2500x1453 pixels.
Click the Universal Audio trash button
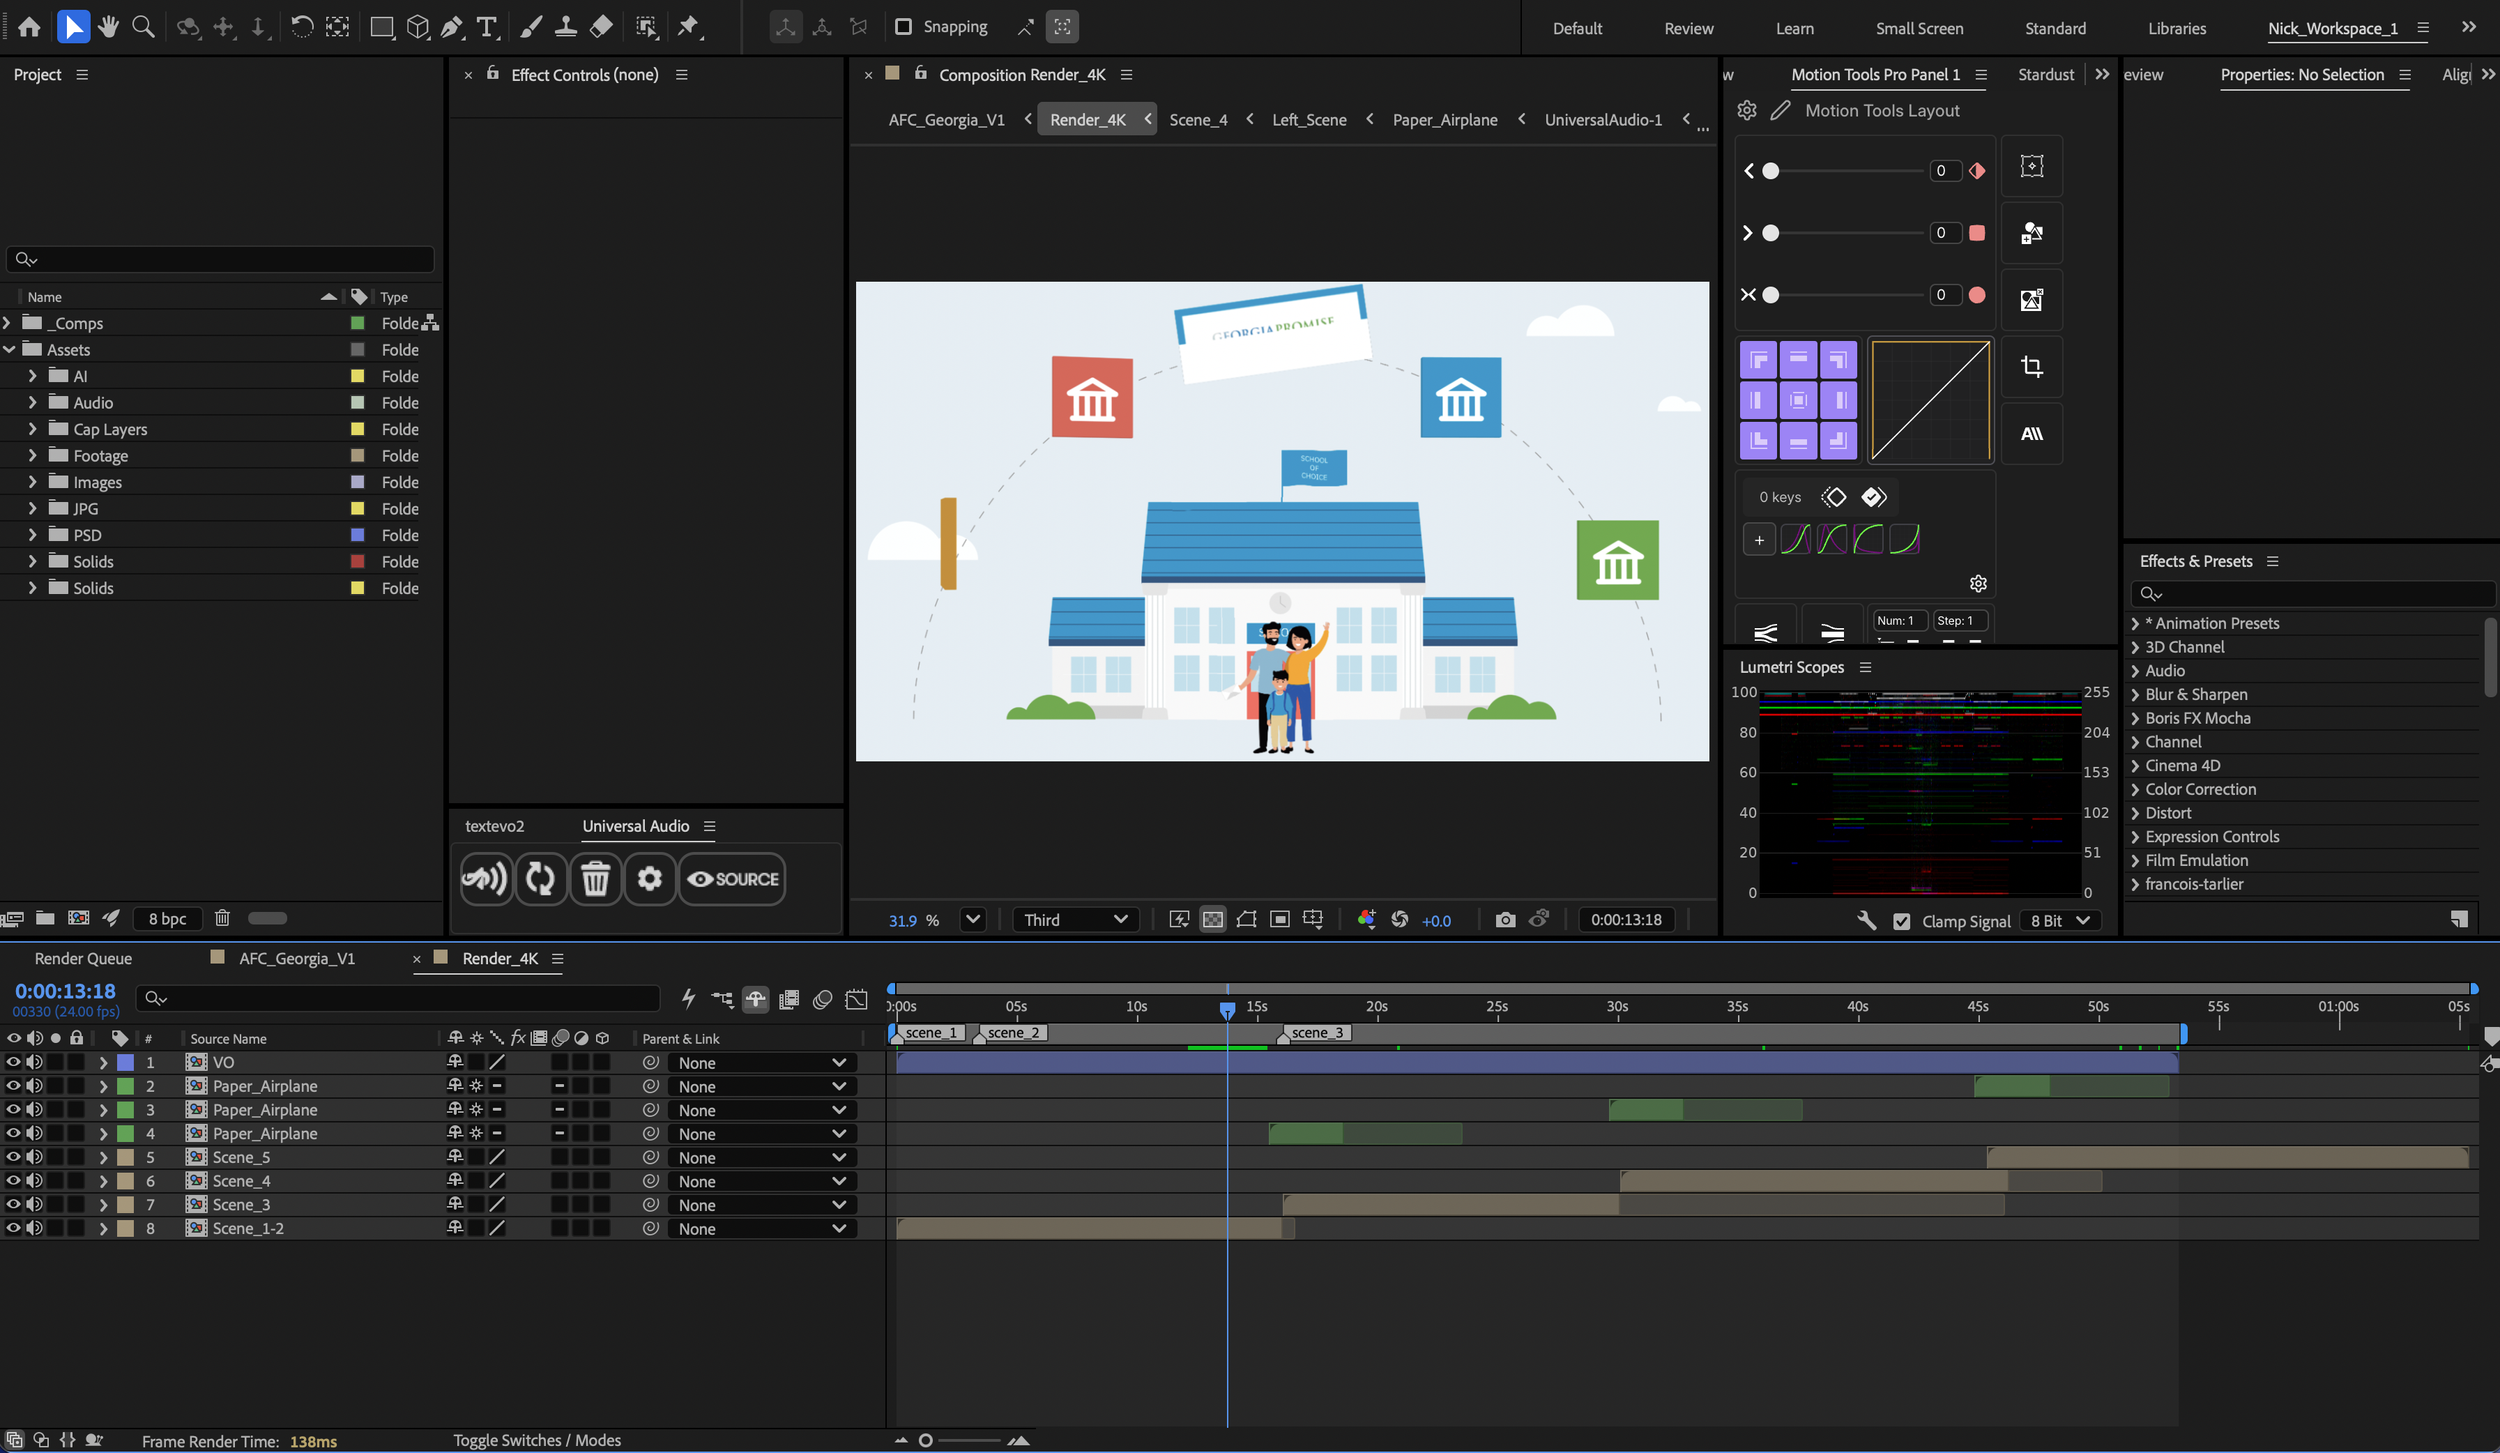point(595,879)
